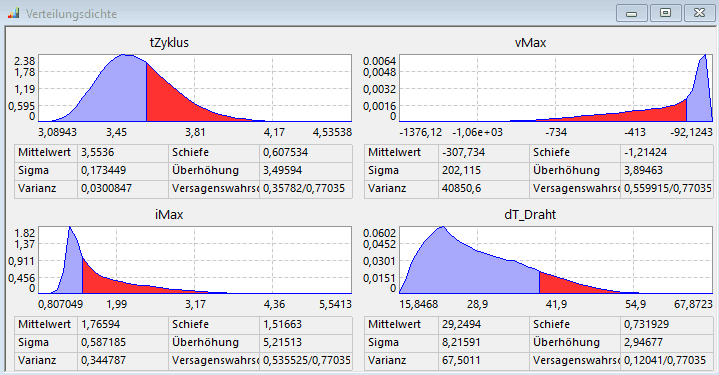
Task: Select dT_Draht Schiefe value 0,731929
Action: coord(646,324)
